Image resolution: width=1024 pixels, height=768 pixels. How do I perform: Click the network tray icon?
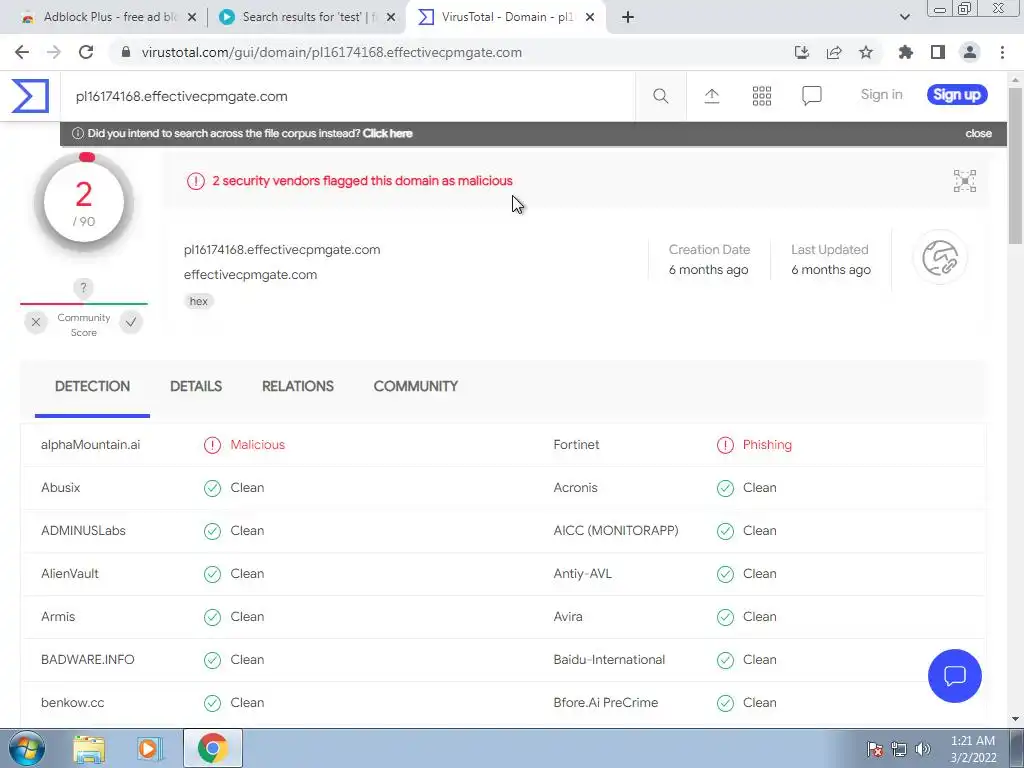point(899,749)
